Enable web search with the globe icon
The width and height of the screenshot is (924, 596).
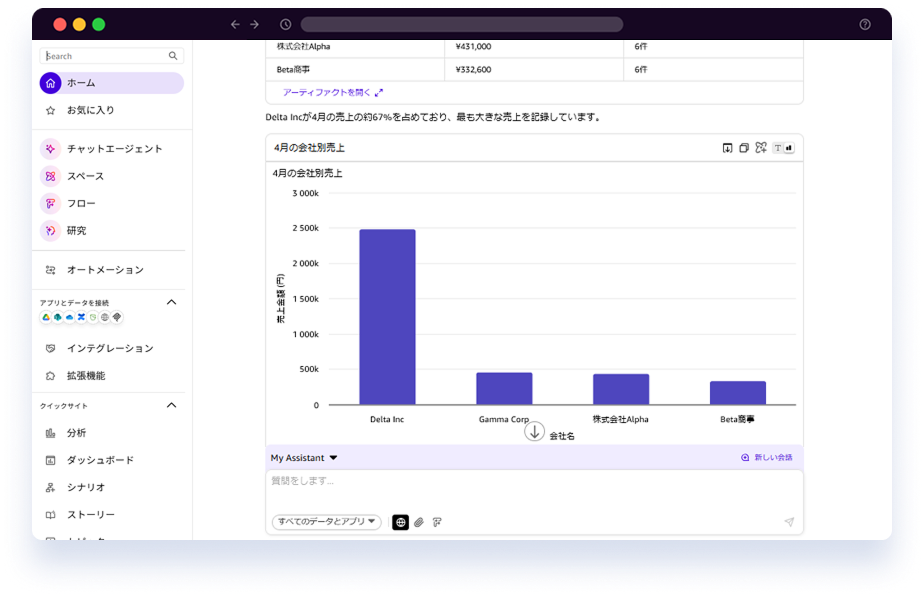[x=400, y=521]
